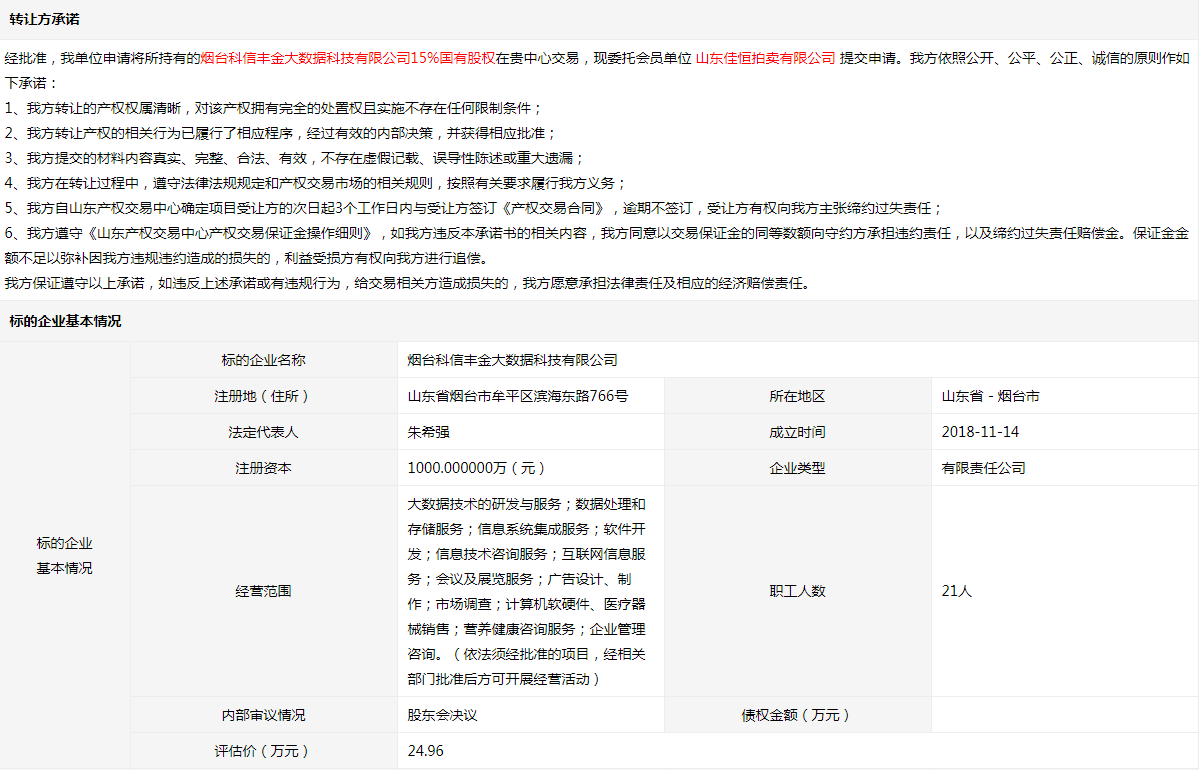Click the label 注册资本
This screenshot has width=1200, height=770.
264,468
